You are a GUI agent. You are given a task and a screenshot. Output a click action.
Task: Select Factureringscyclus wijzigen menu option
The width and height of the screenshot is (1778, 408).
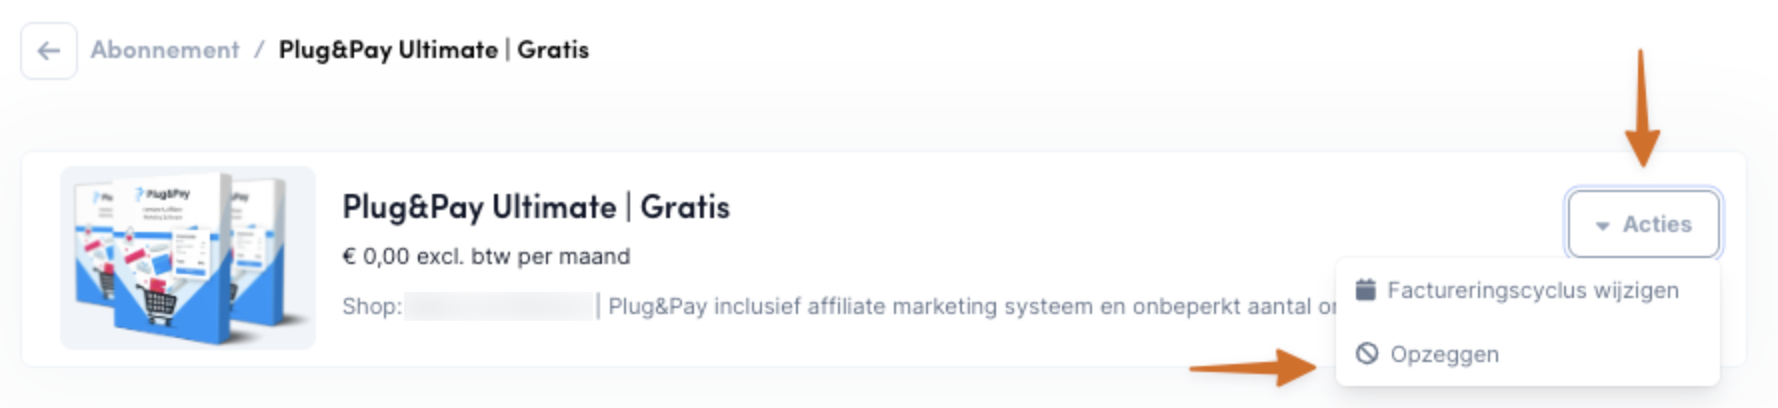[x=1532, y=291]
